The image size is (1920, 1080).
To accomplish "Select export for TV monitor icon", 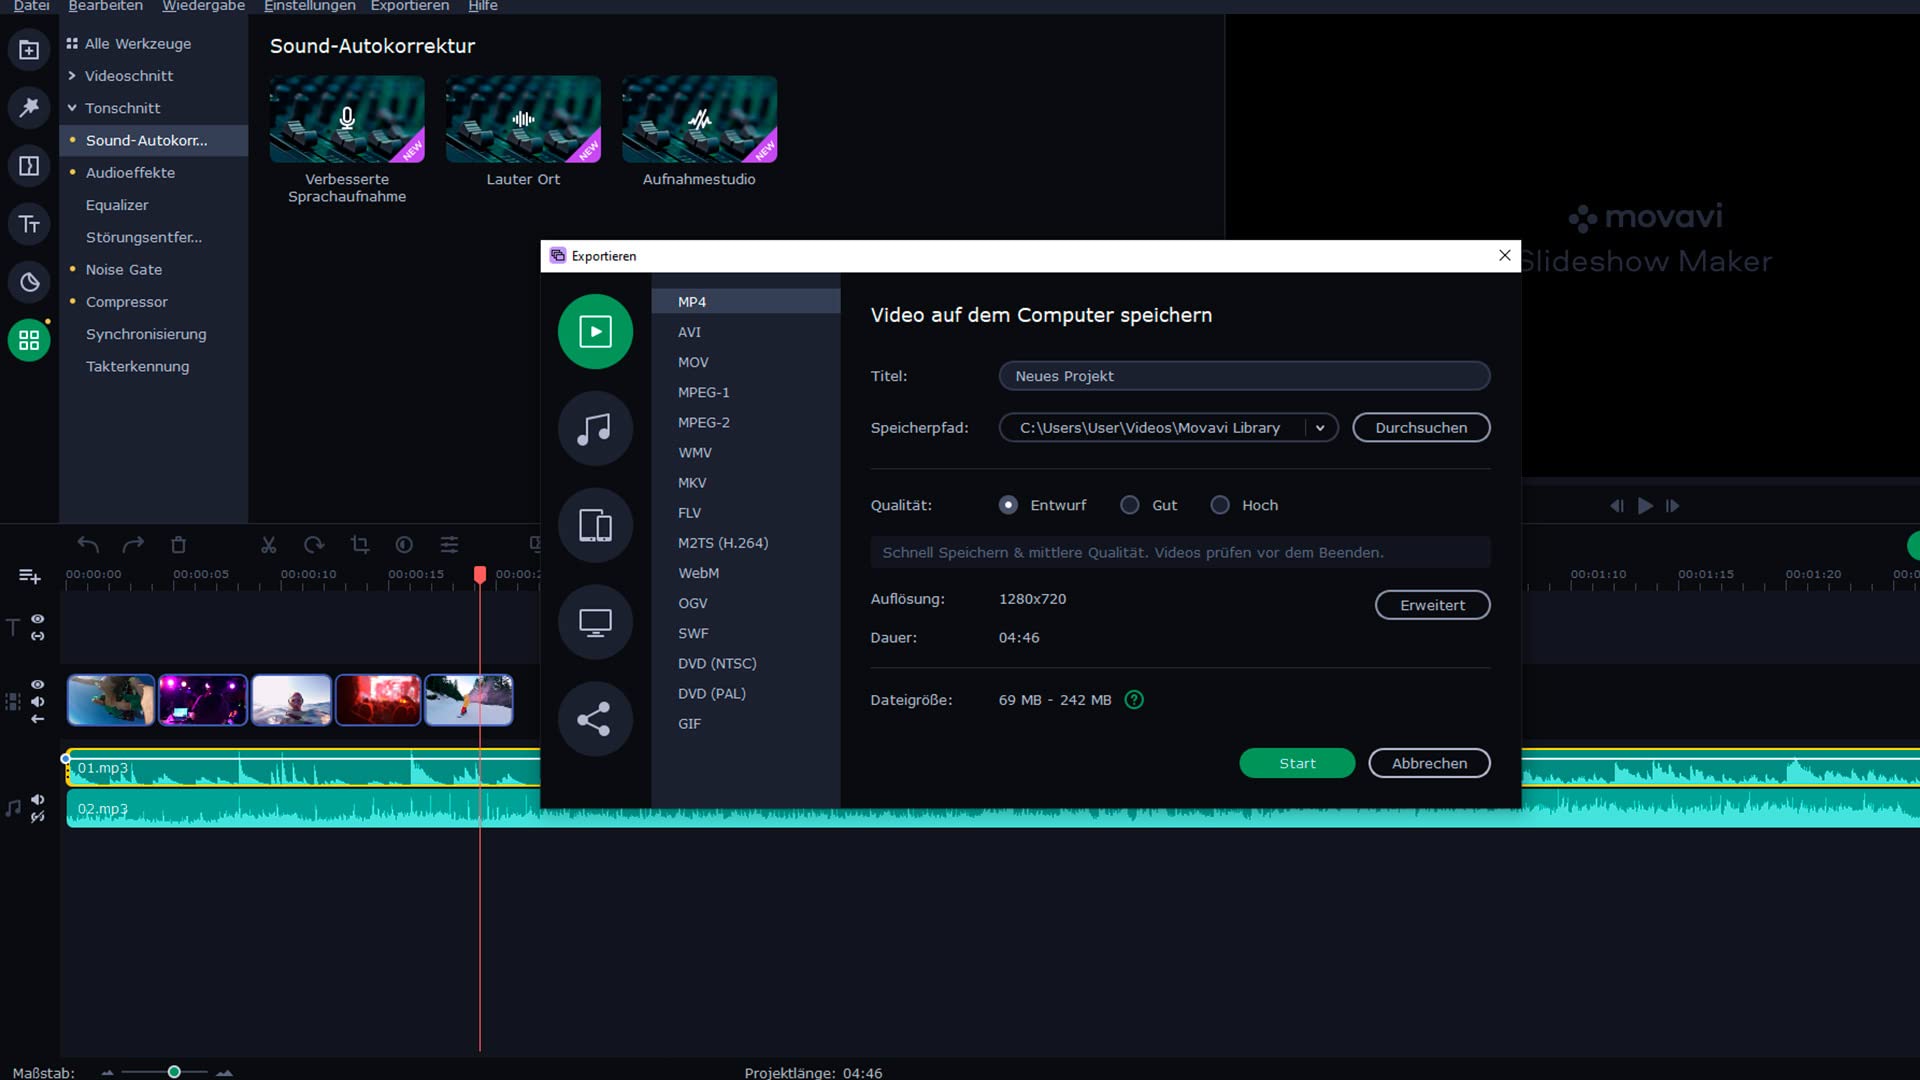I will (595, 622).
